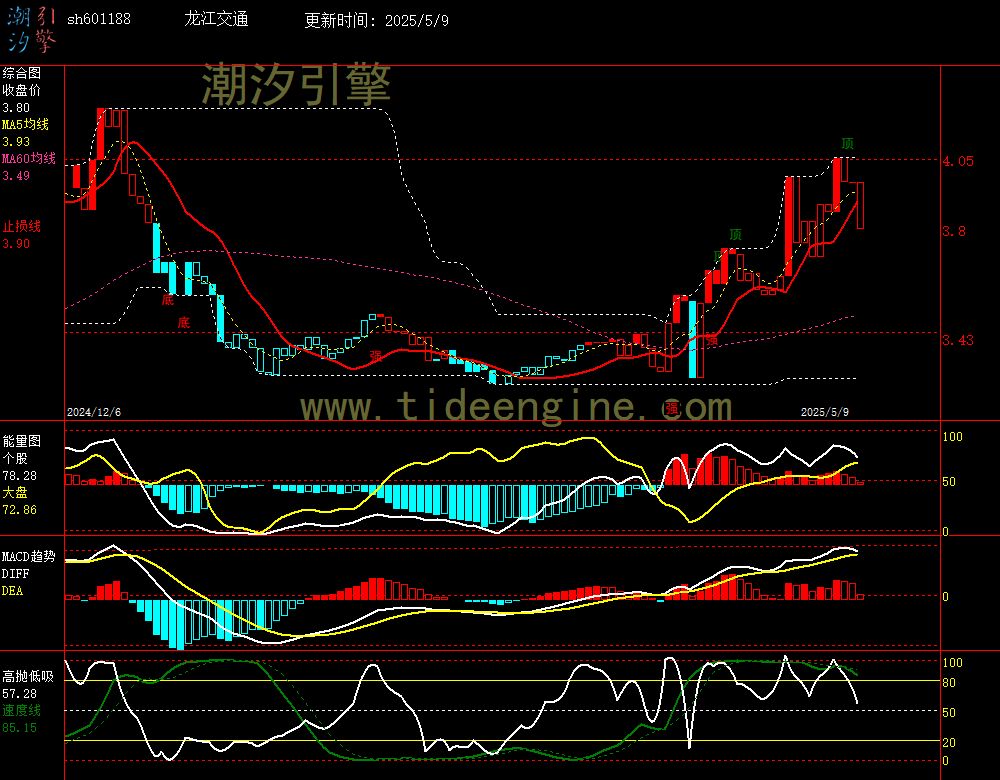Screen dimensions: 1000x780
Task: Click the MA60 value 3.49
Action: pyautogui.click(x=16, y=175)
